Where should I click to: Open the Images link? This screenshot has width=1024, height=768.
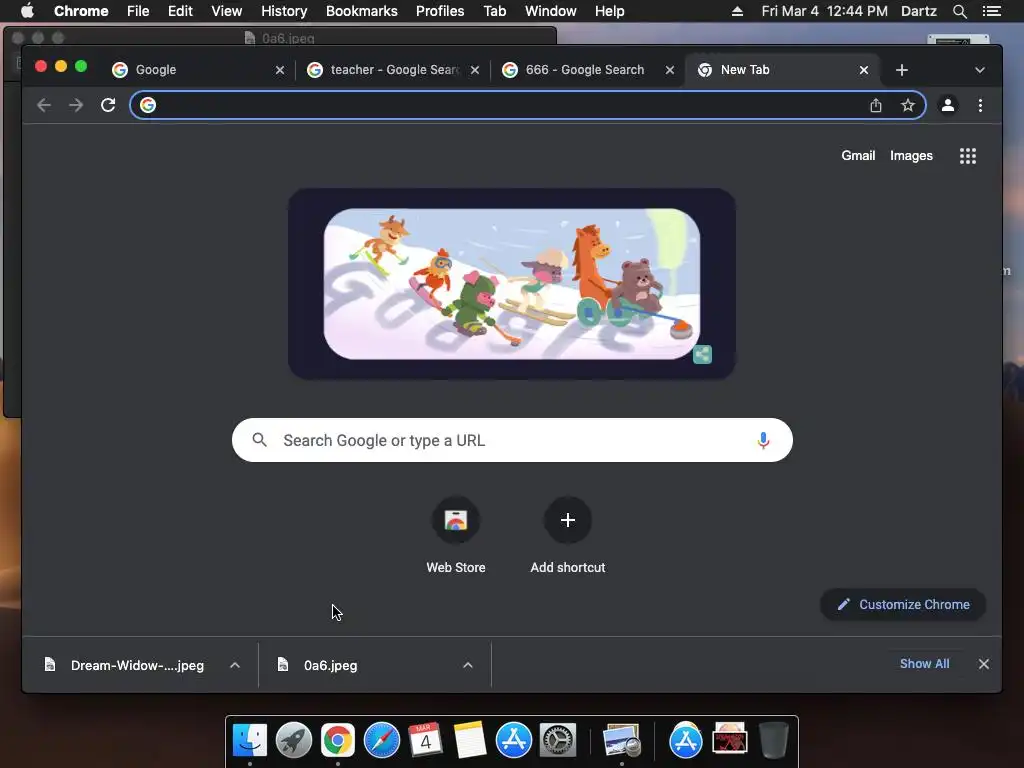pos(911,155)
